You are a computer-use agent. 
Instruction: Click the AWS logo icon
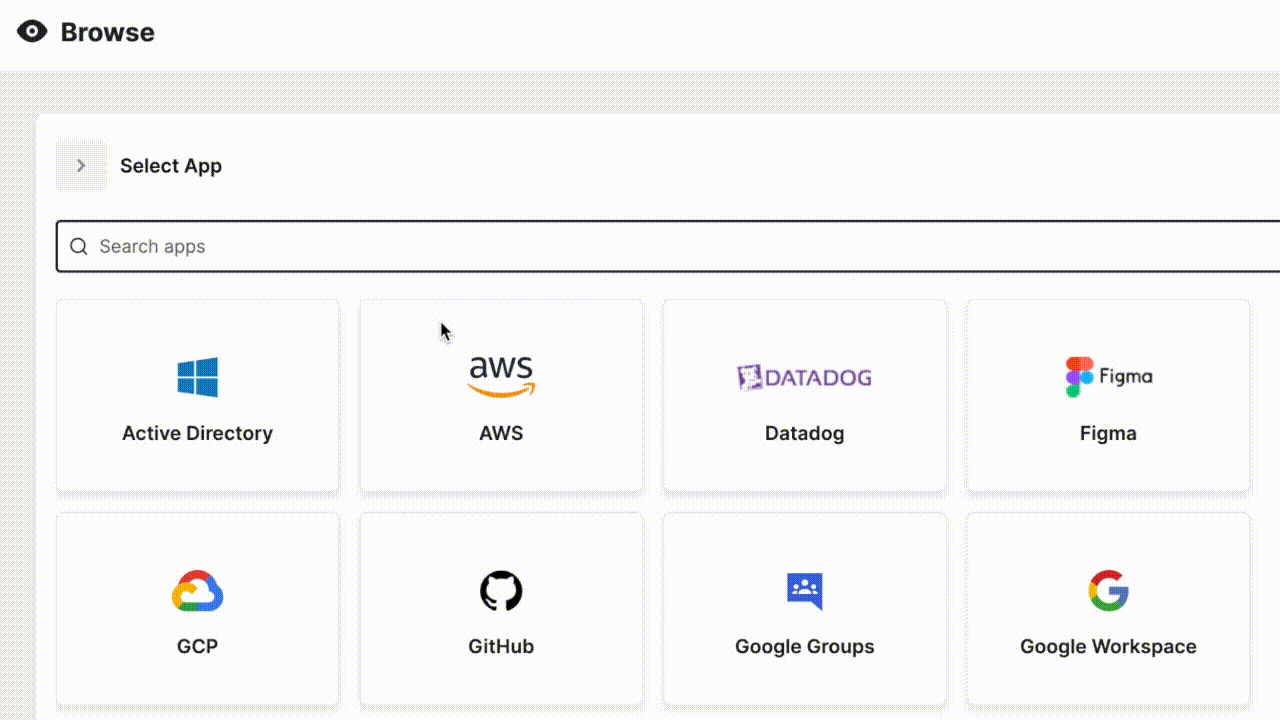(501, 376)
